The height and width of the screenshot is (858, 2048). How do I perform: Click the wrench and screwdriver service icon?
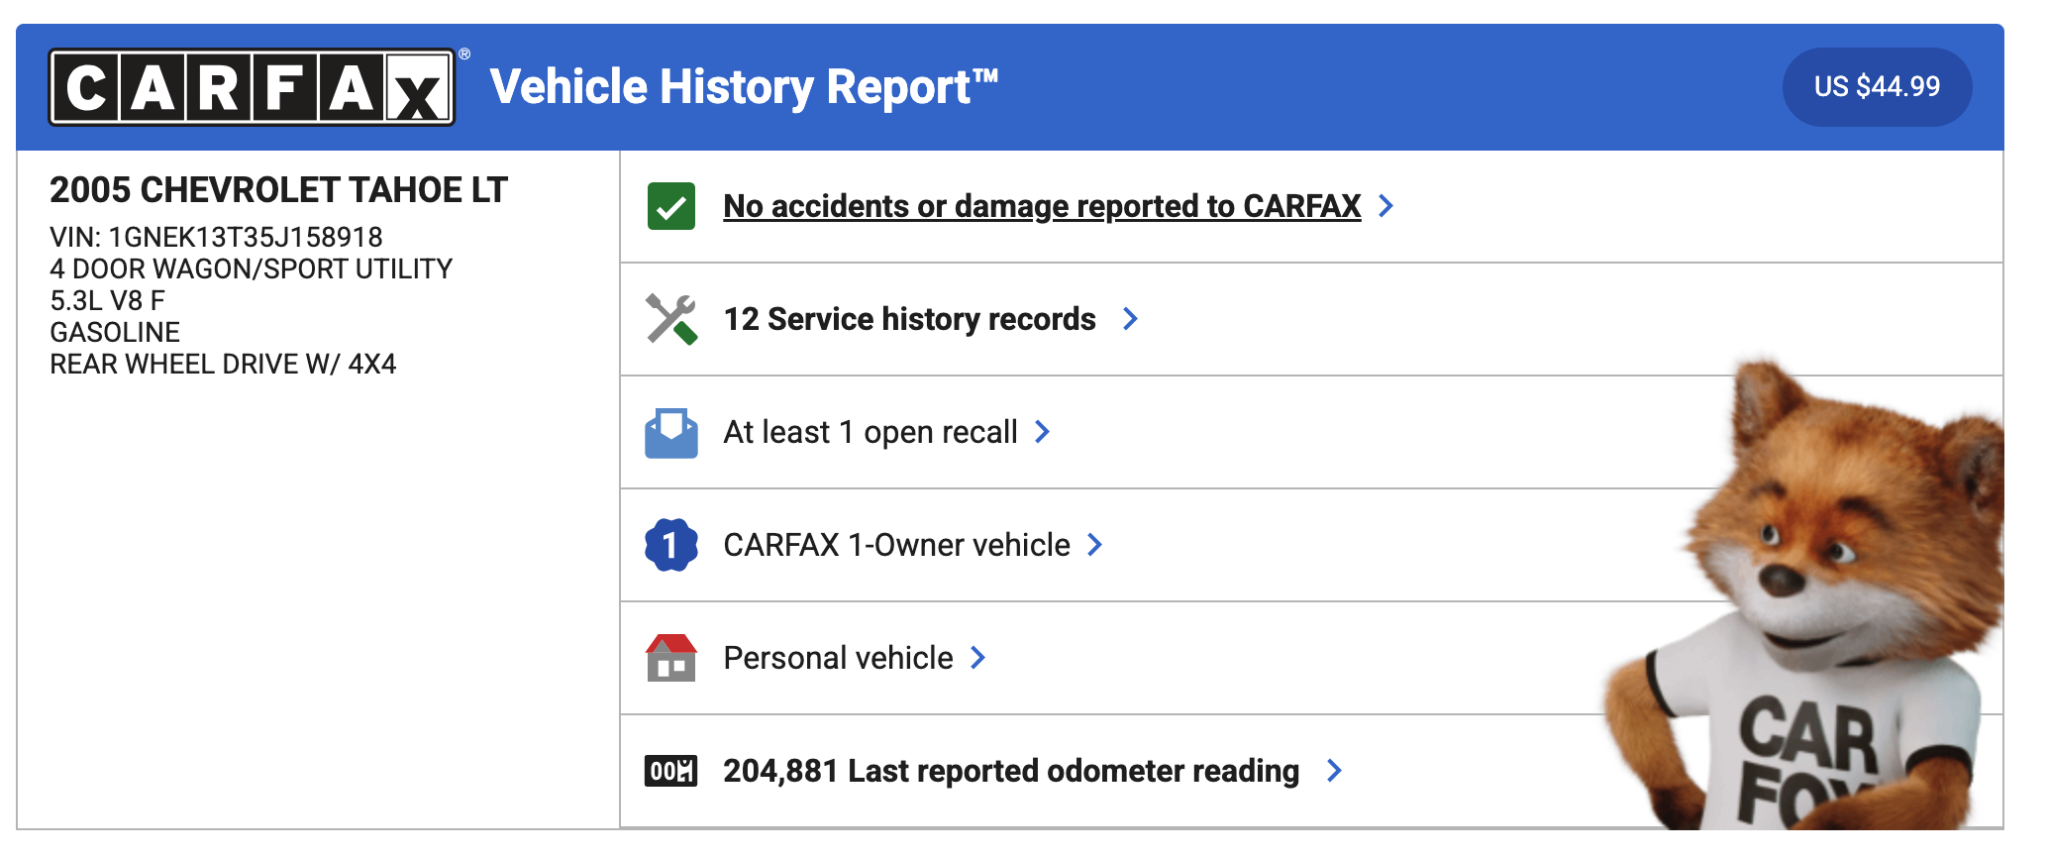point(671,319)
